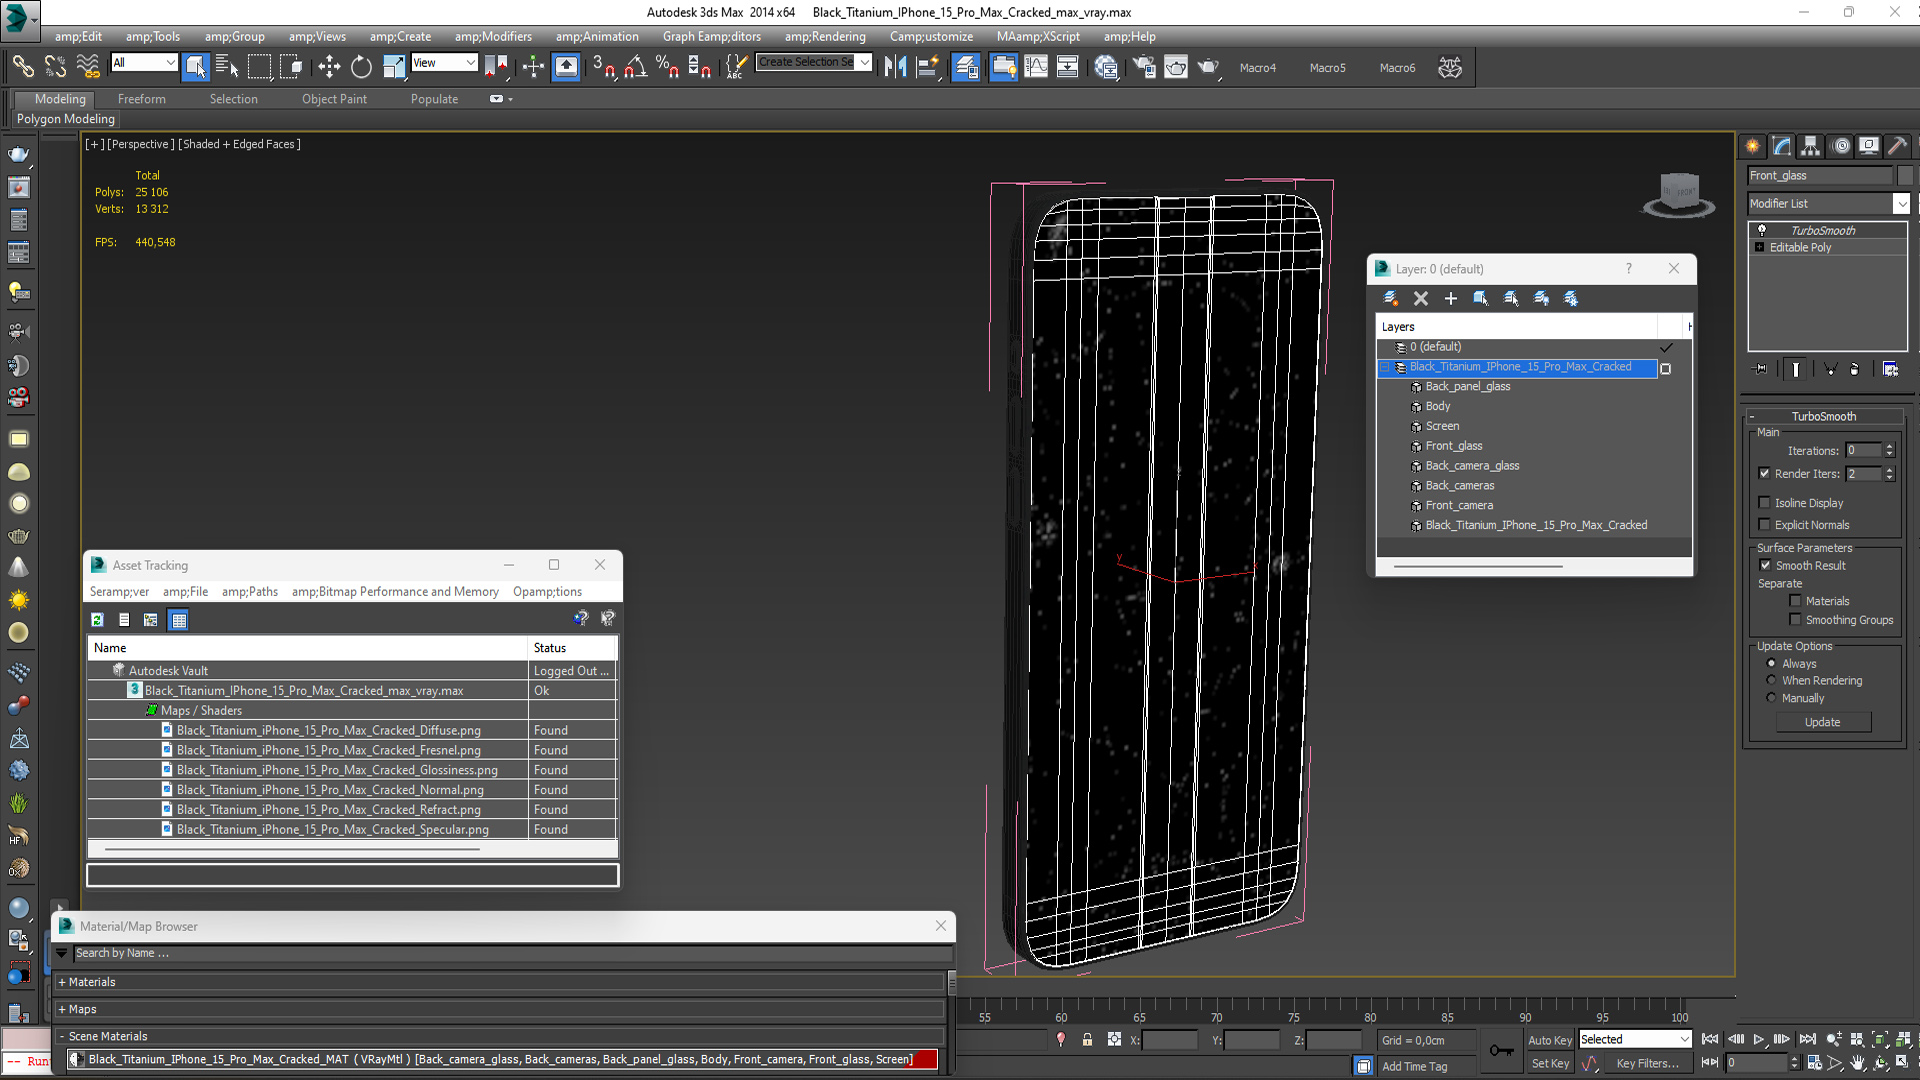Open the All selection filter dropdown
The image size is (1920, 1080).
pyautogui.click(x=144, y=63)
